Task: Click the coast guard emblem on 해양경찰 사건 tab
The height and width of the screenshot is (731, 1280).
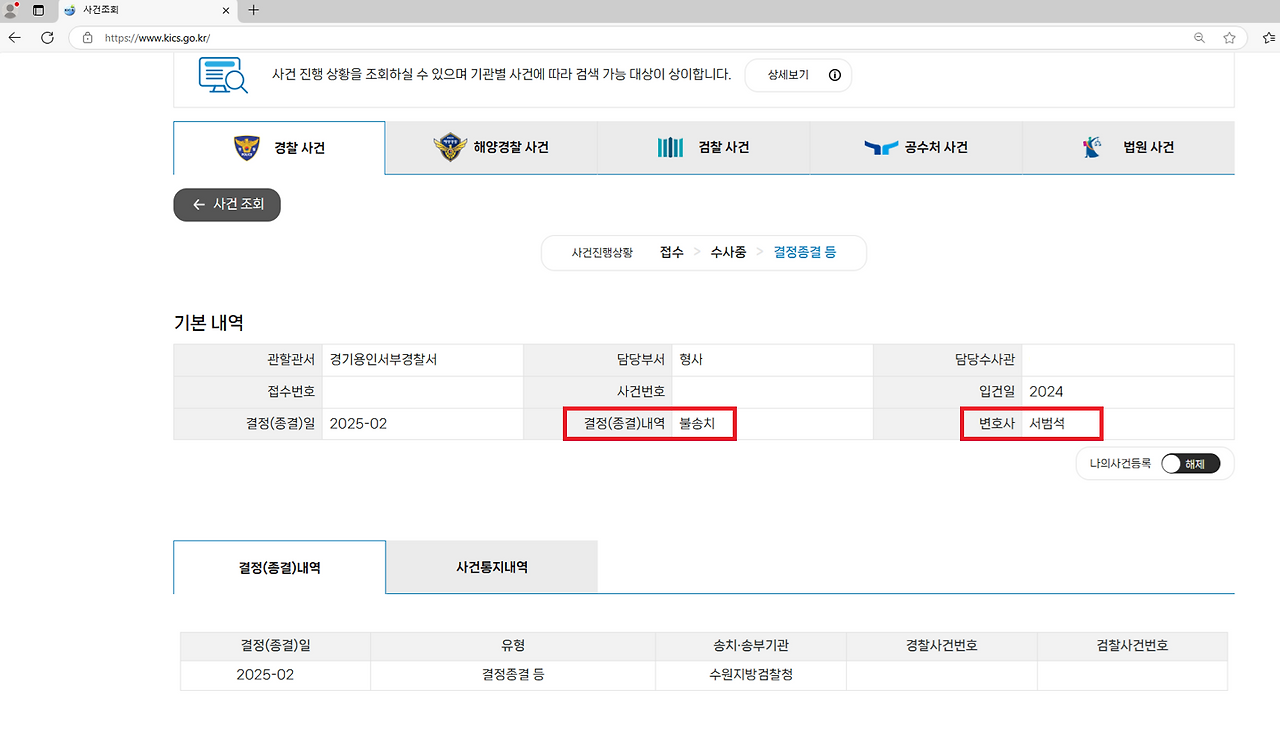Action: point(451,147)
